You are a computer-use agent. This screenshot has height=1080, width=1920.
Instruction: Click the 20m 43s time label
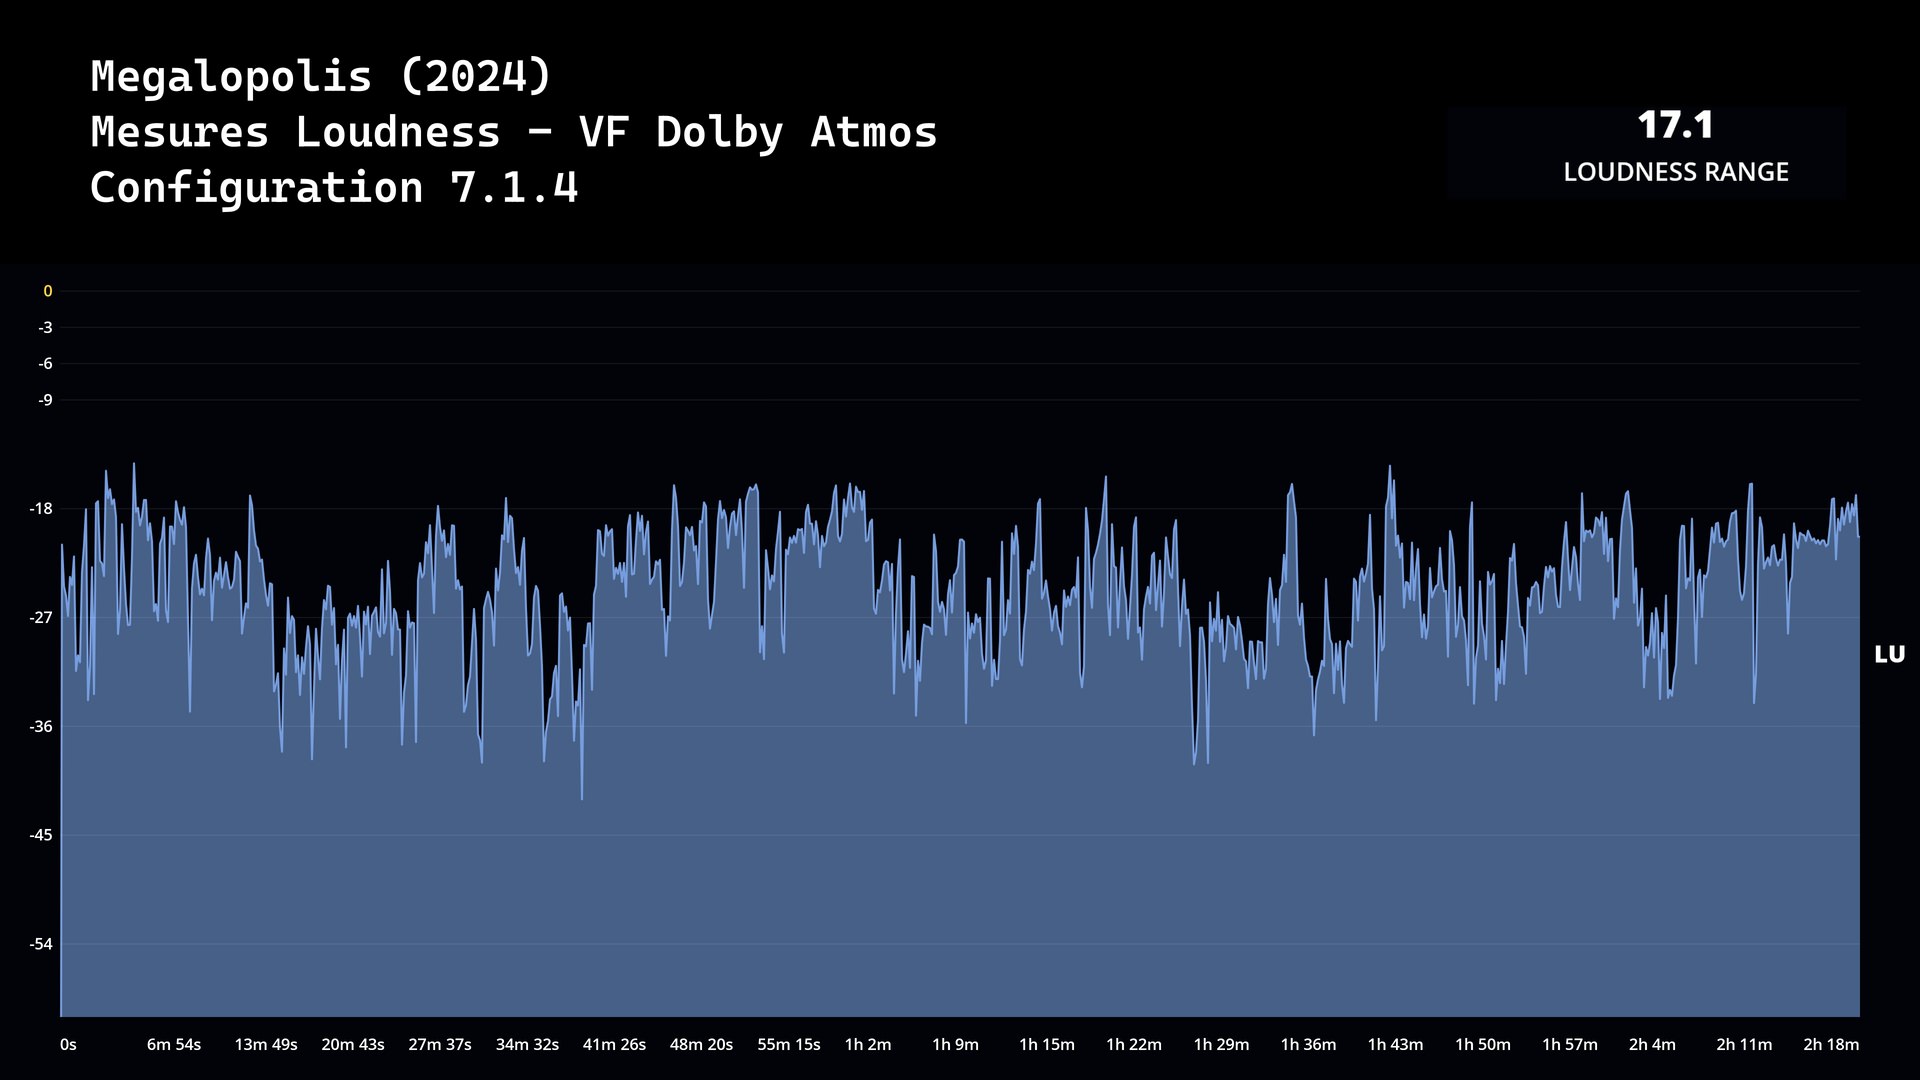(353, 1044)
